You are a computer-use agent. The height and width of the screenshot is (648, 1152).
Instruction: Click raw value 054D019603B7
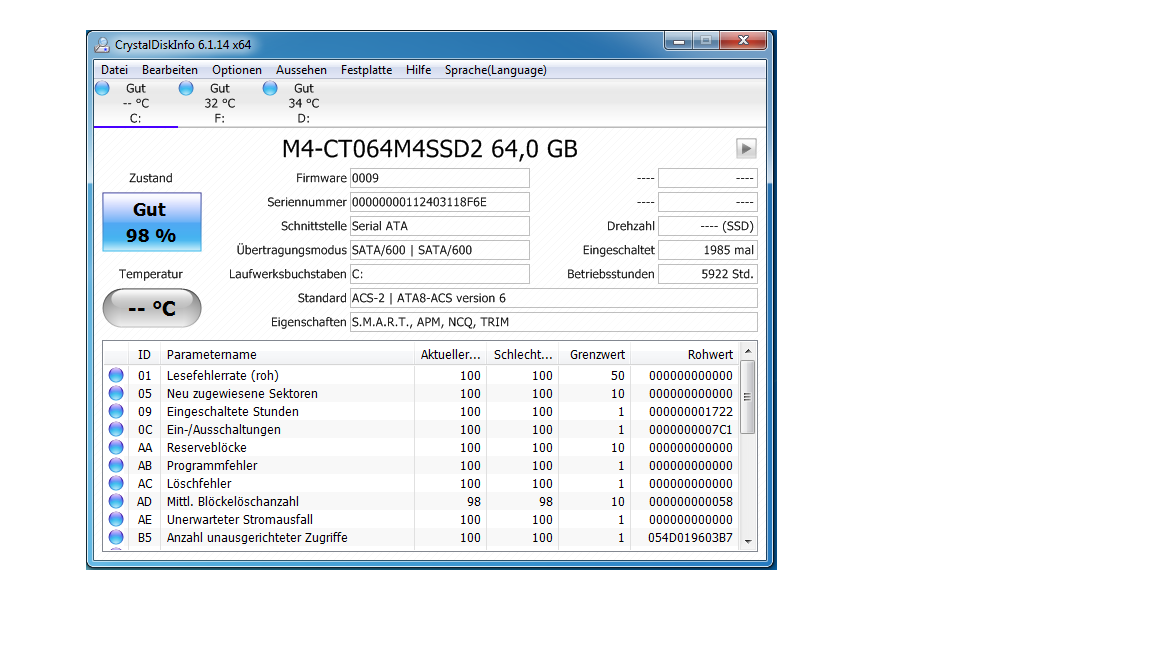(x=690, y=538)
